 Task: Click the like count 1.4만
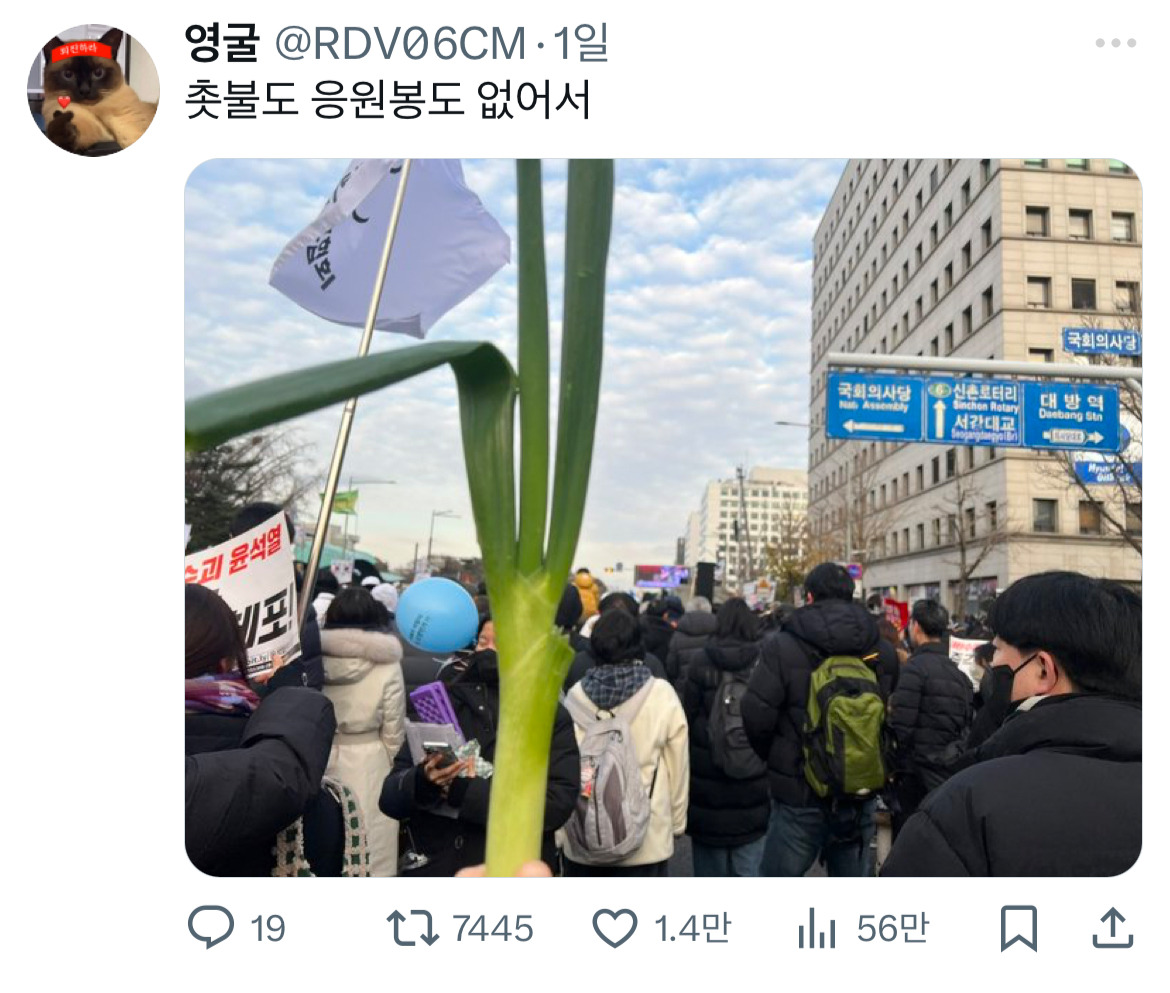coord(692,928)
